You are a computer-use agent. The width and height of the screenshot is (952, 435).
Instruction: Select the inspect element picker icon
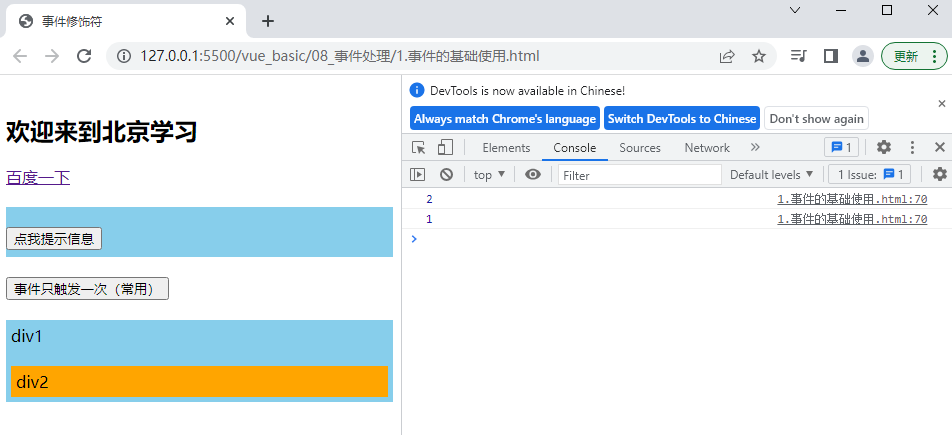[419, 148]
